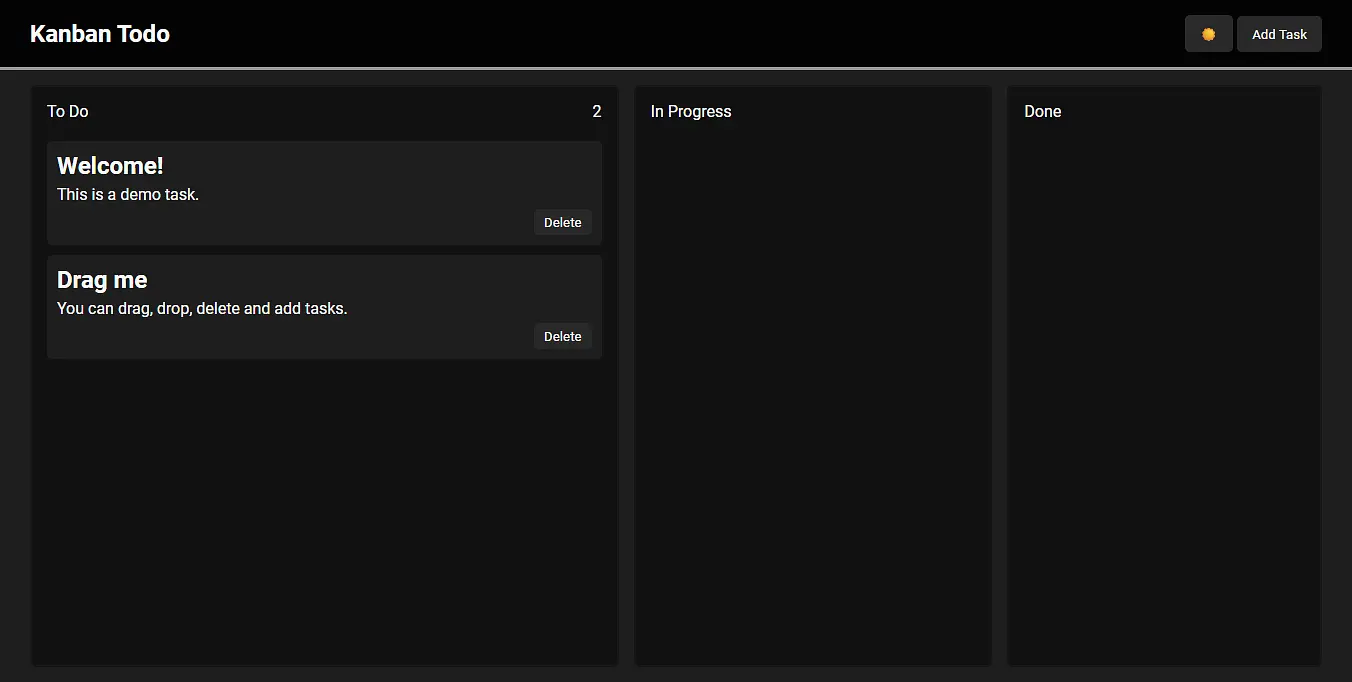This screenshot has height=682, width=1352.
Task: Delete the Welcome! task
Action: click(x=562, y=222)
